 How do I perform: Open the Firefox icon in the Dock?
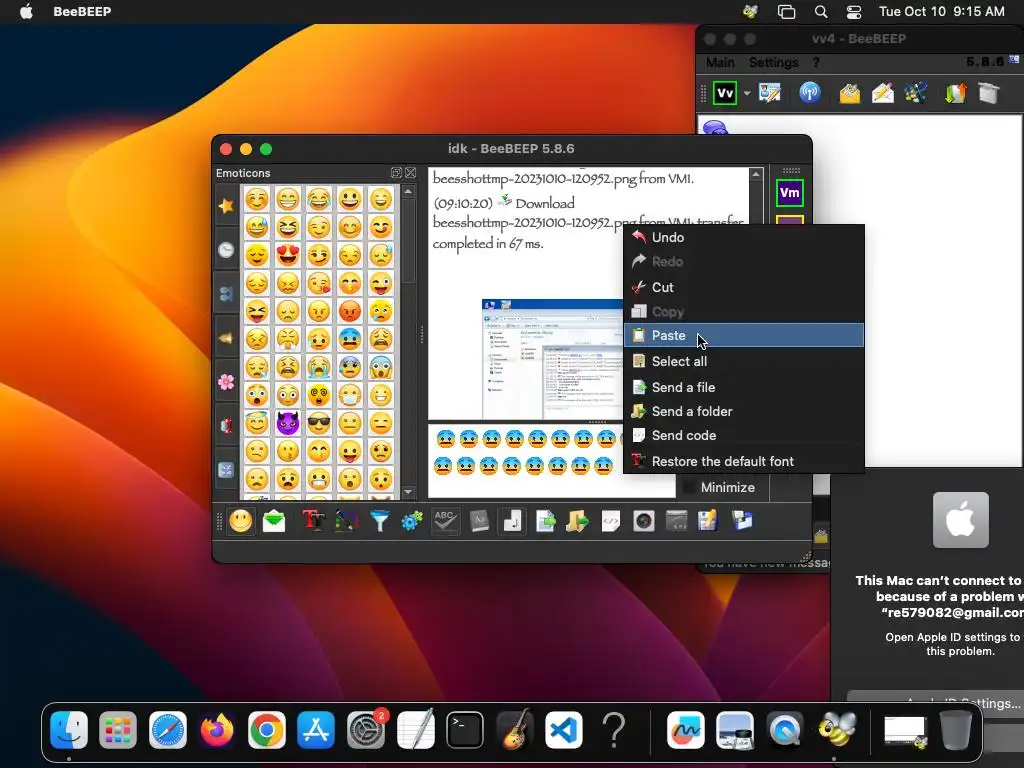click(217, 729)
